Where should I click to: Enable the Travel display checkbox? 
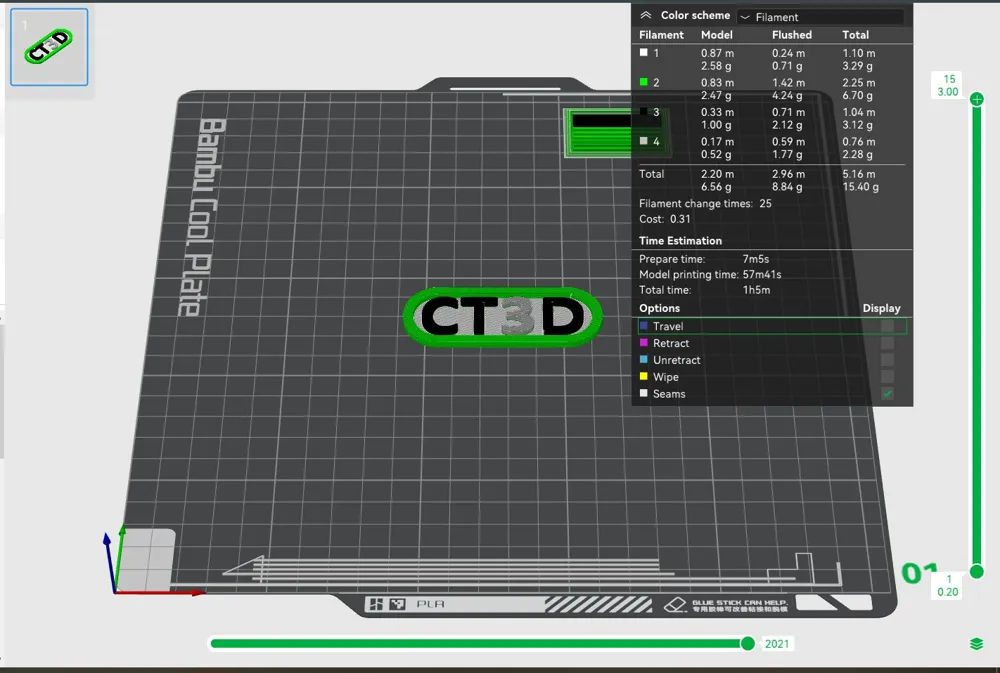887,326
